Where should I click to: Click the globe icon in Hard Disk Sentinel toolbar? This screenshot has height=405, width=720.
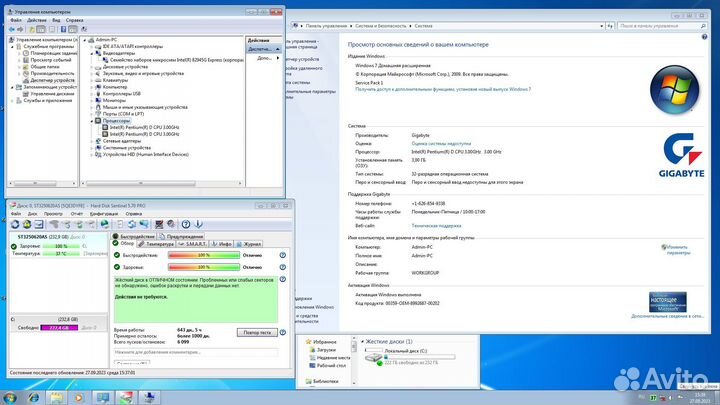105,224
